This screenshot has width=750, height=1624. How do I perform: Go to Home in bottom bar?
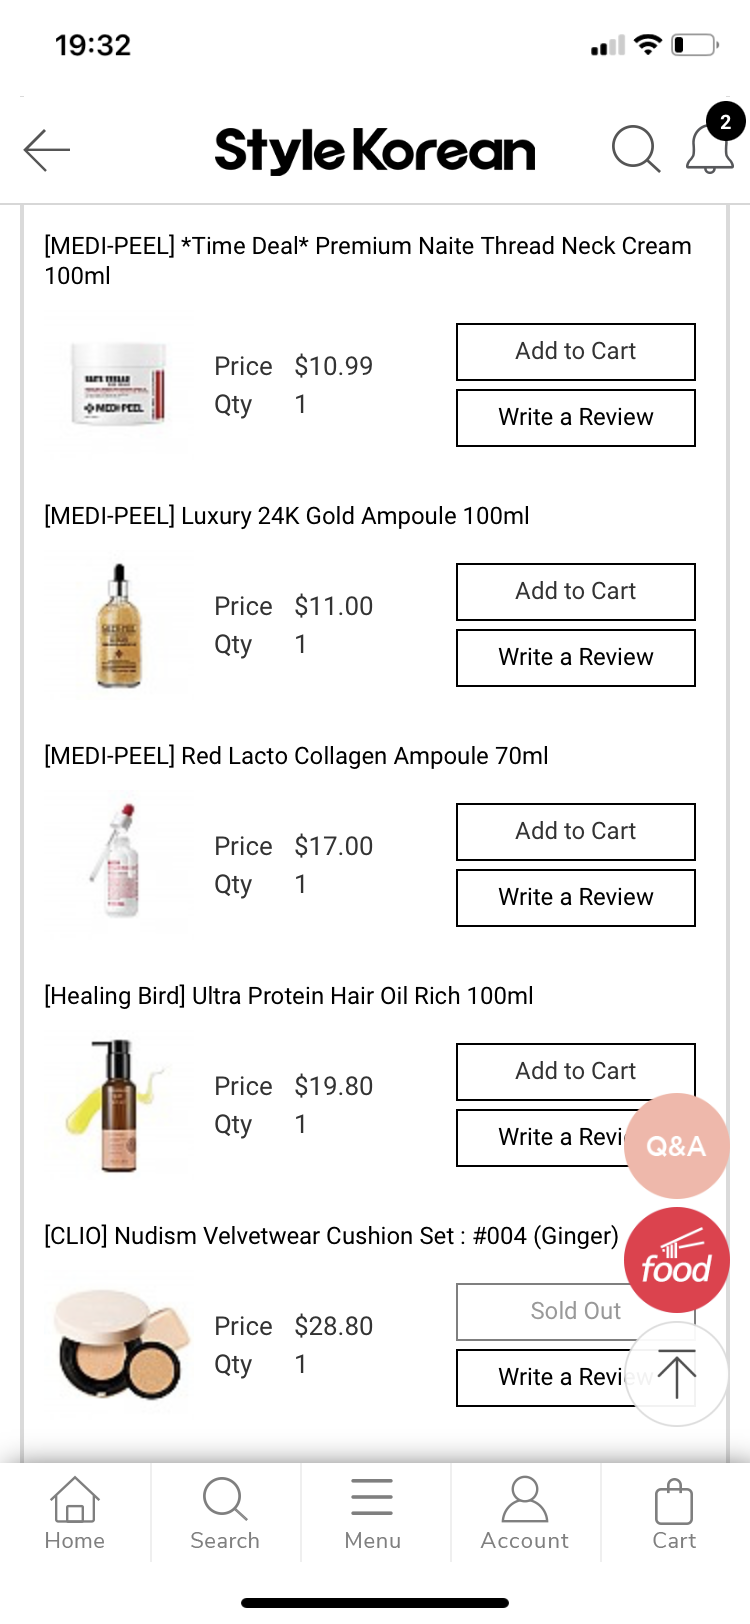(75, 1514)
